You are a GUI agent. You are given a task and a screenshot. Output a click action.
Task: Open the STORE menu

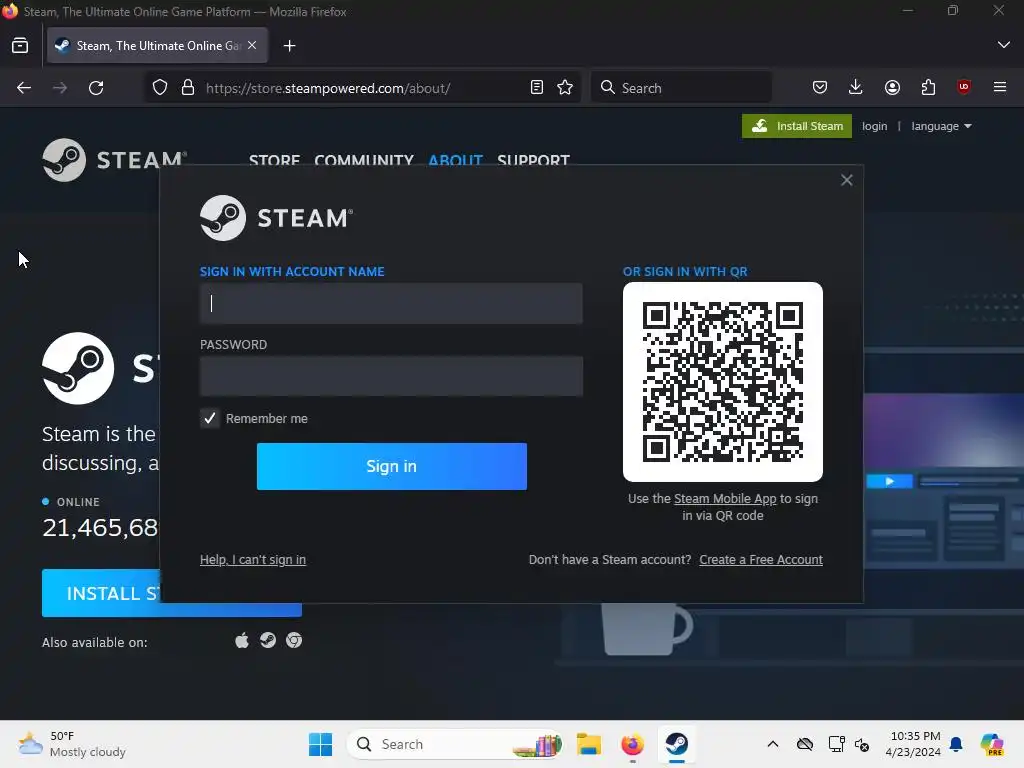click(x=274, y=160)
